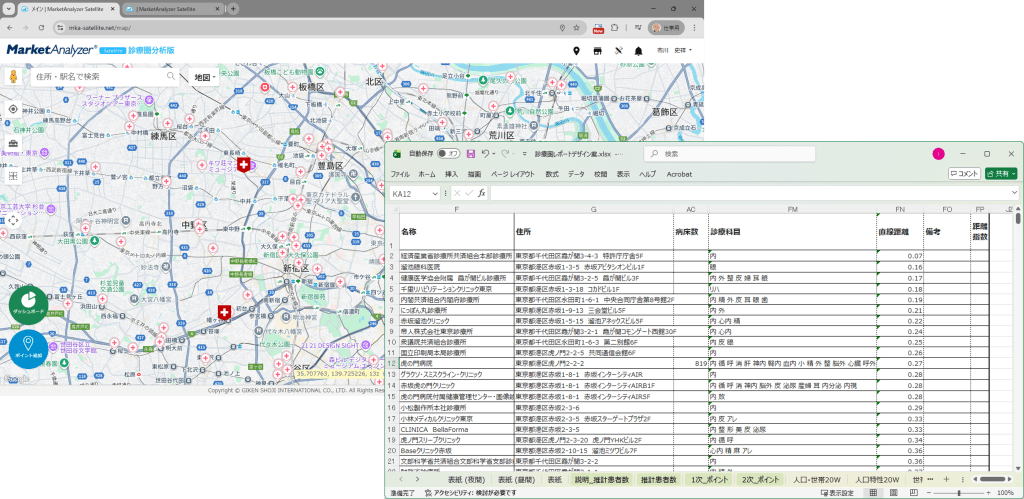Expand the Excel Name Box dropdown
The image size is (1024, 499).
tap(436, 193)
